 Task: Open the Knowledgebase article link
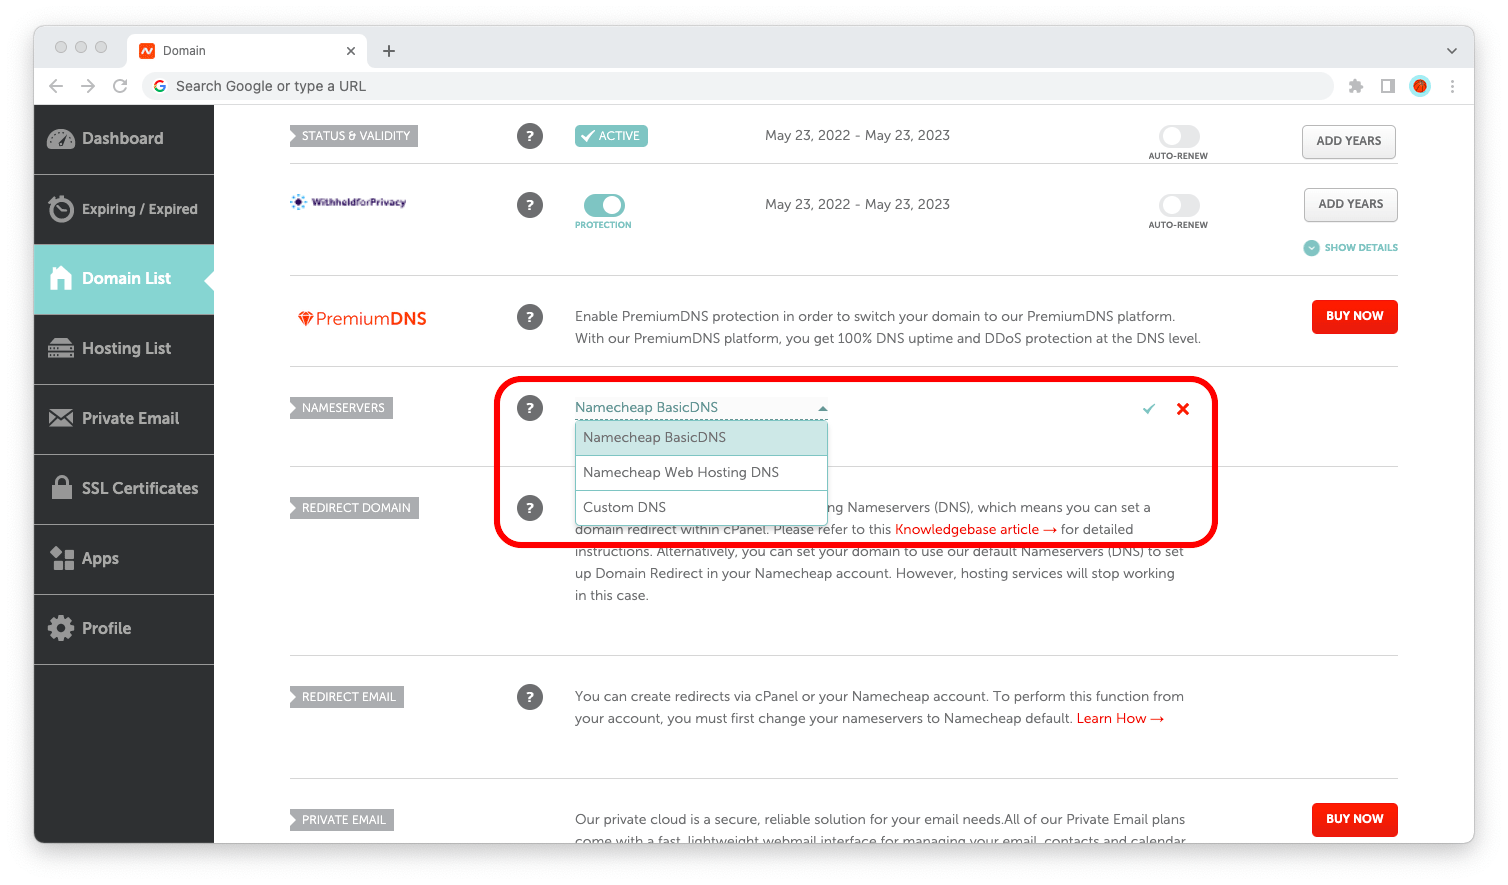click(x=975, y=530)
